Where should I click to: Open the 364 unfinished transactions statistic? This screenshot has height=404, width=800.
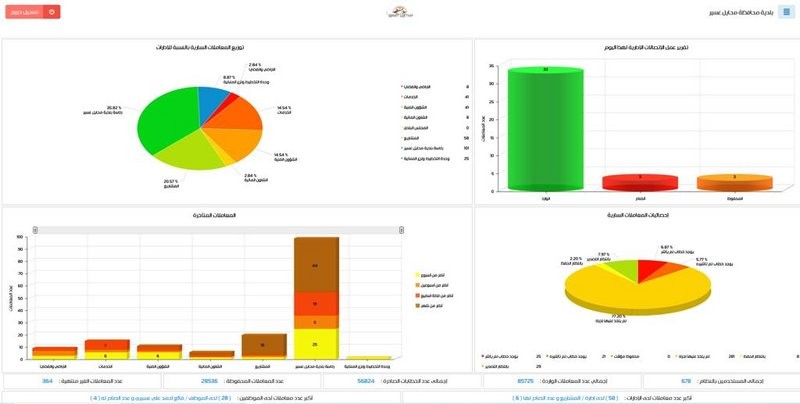(x=80, y=381)
